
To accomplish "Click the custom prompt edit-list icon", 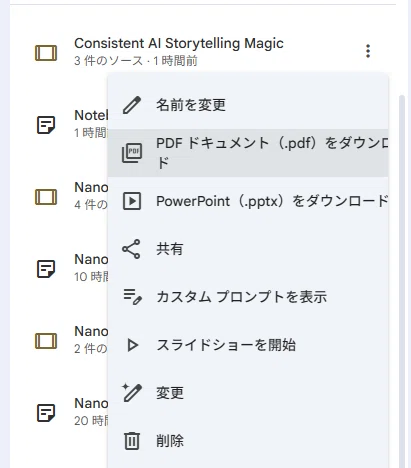I will pos(132,297).
